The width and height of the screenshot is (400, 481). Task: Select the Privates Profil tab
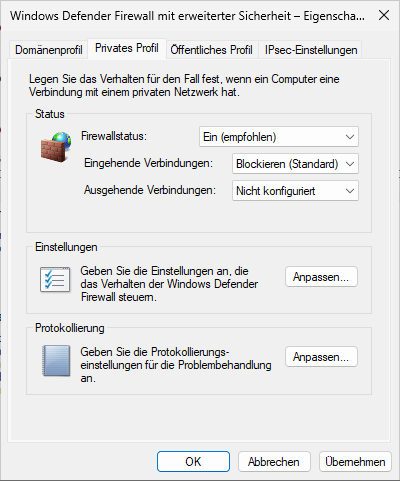[127, 48]
